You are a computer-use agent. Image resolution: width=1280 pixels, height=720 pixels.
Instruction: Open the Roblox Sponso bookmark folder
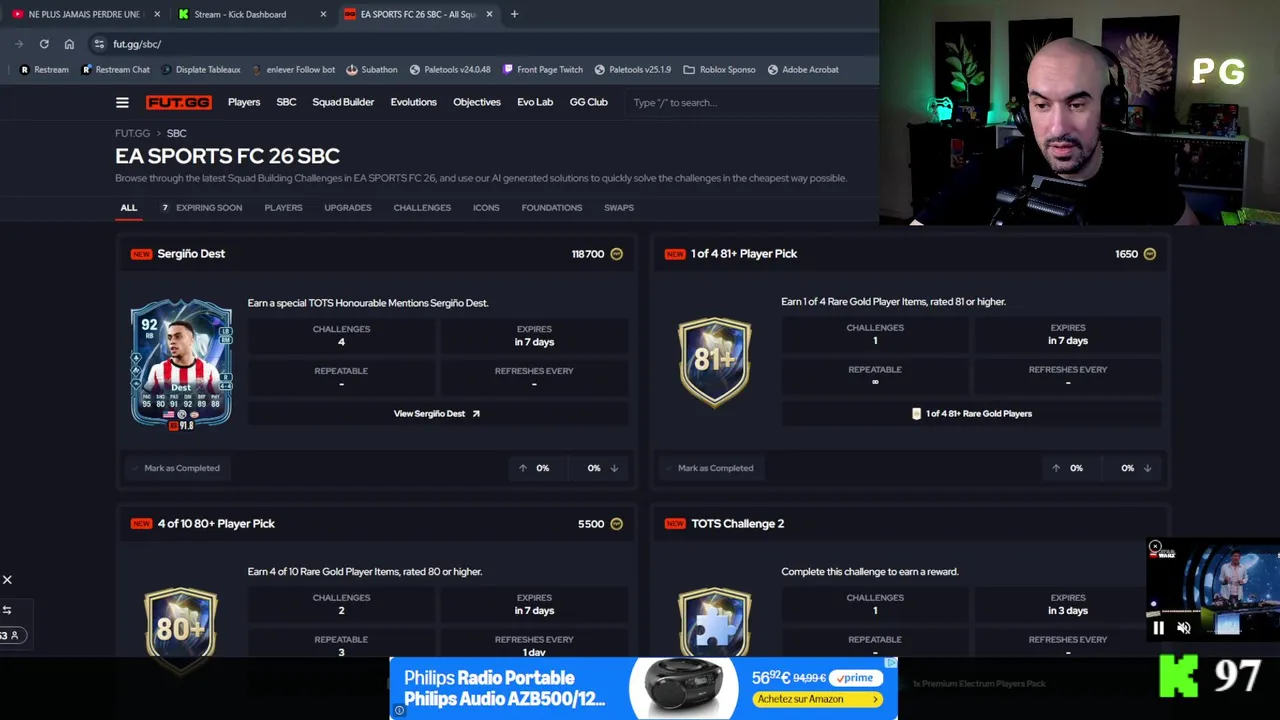pos(720,70)
